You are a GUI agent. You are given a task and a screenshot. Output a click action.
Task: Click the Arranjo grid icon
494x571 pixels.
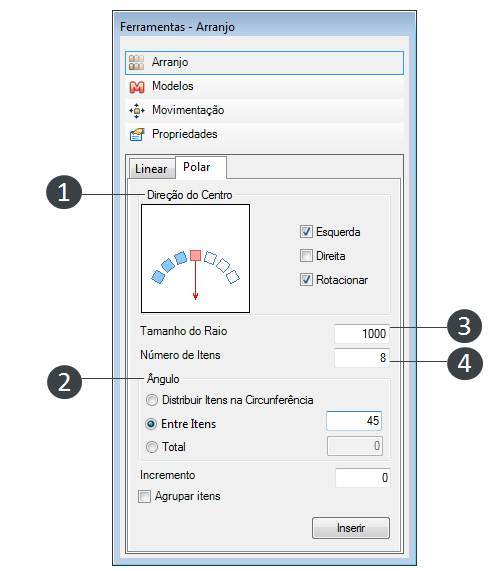[137, 63]
